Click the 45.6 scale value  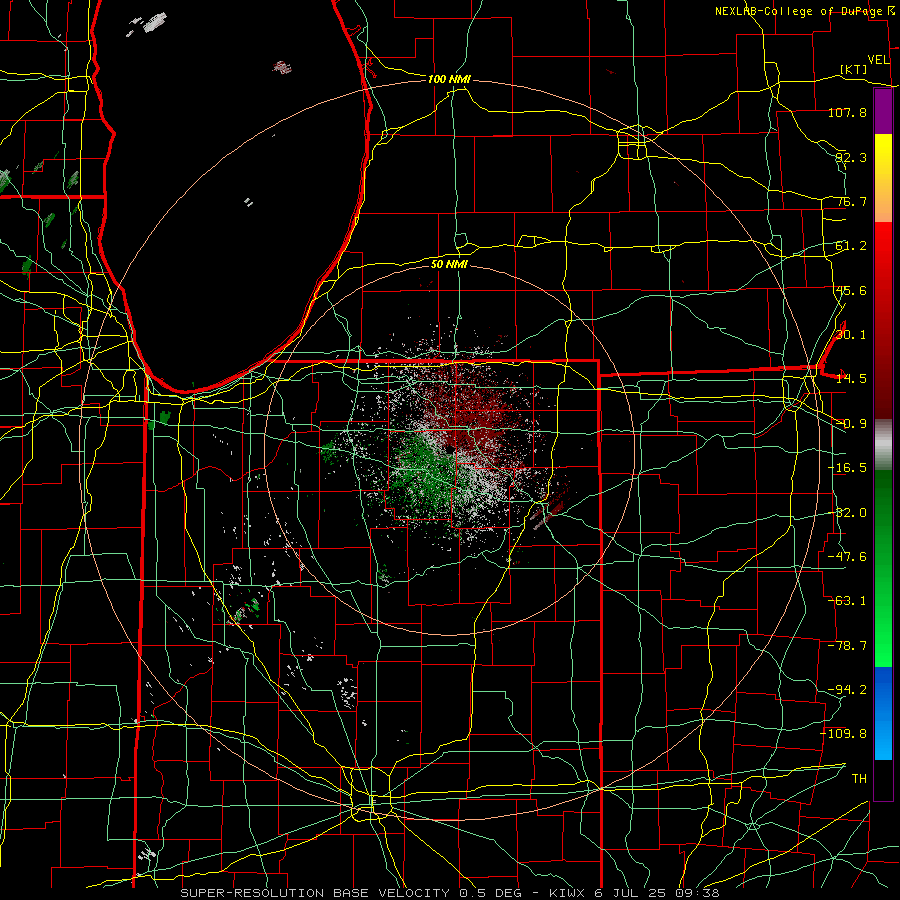click(851, 290)
